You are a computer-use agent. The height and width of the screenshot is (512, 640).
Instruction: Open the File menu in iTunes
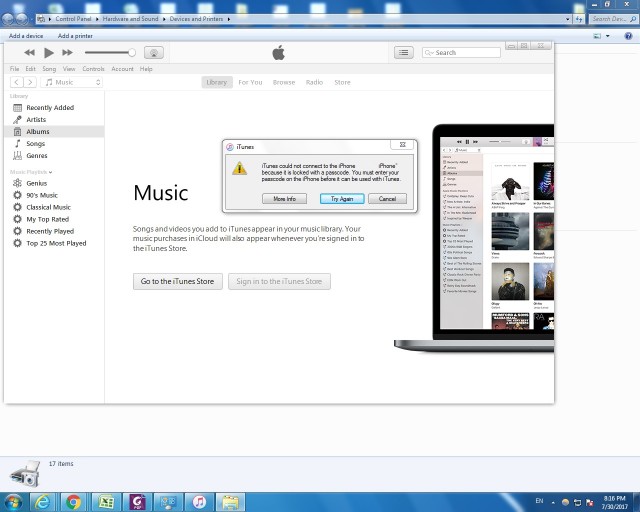(14, 69)
